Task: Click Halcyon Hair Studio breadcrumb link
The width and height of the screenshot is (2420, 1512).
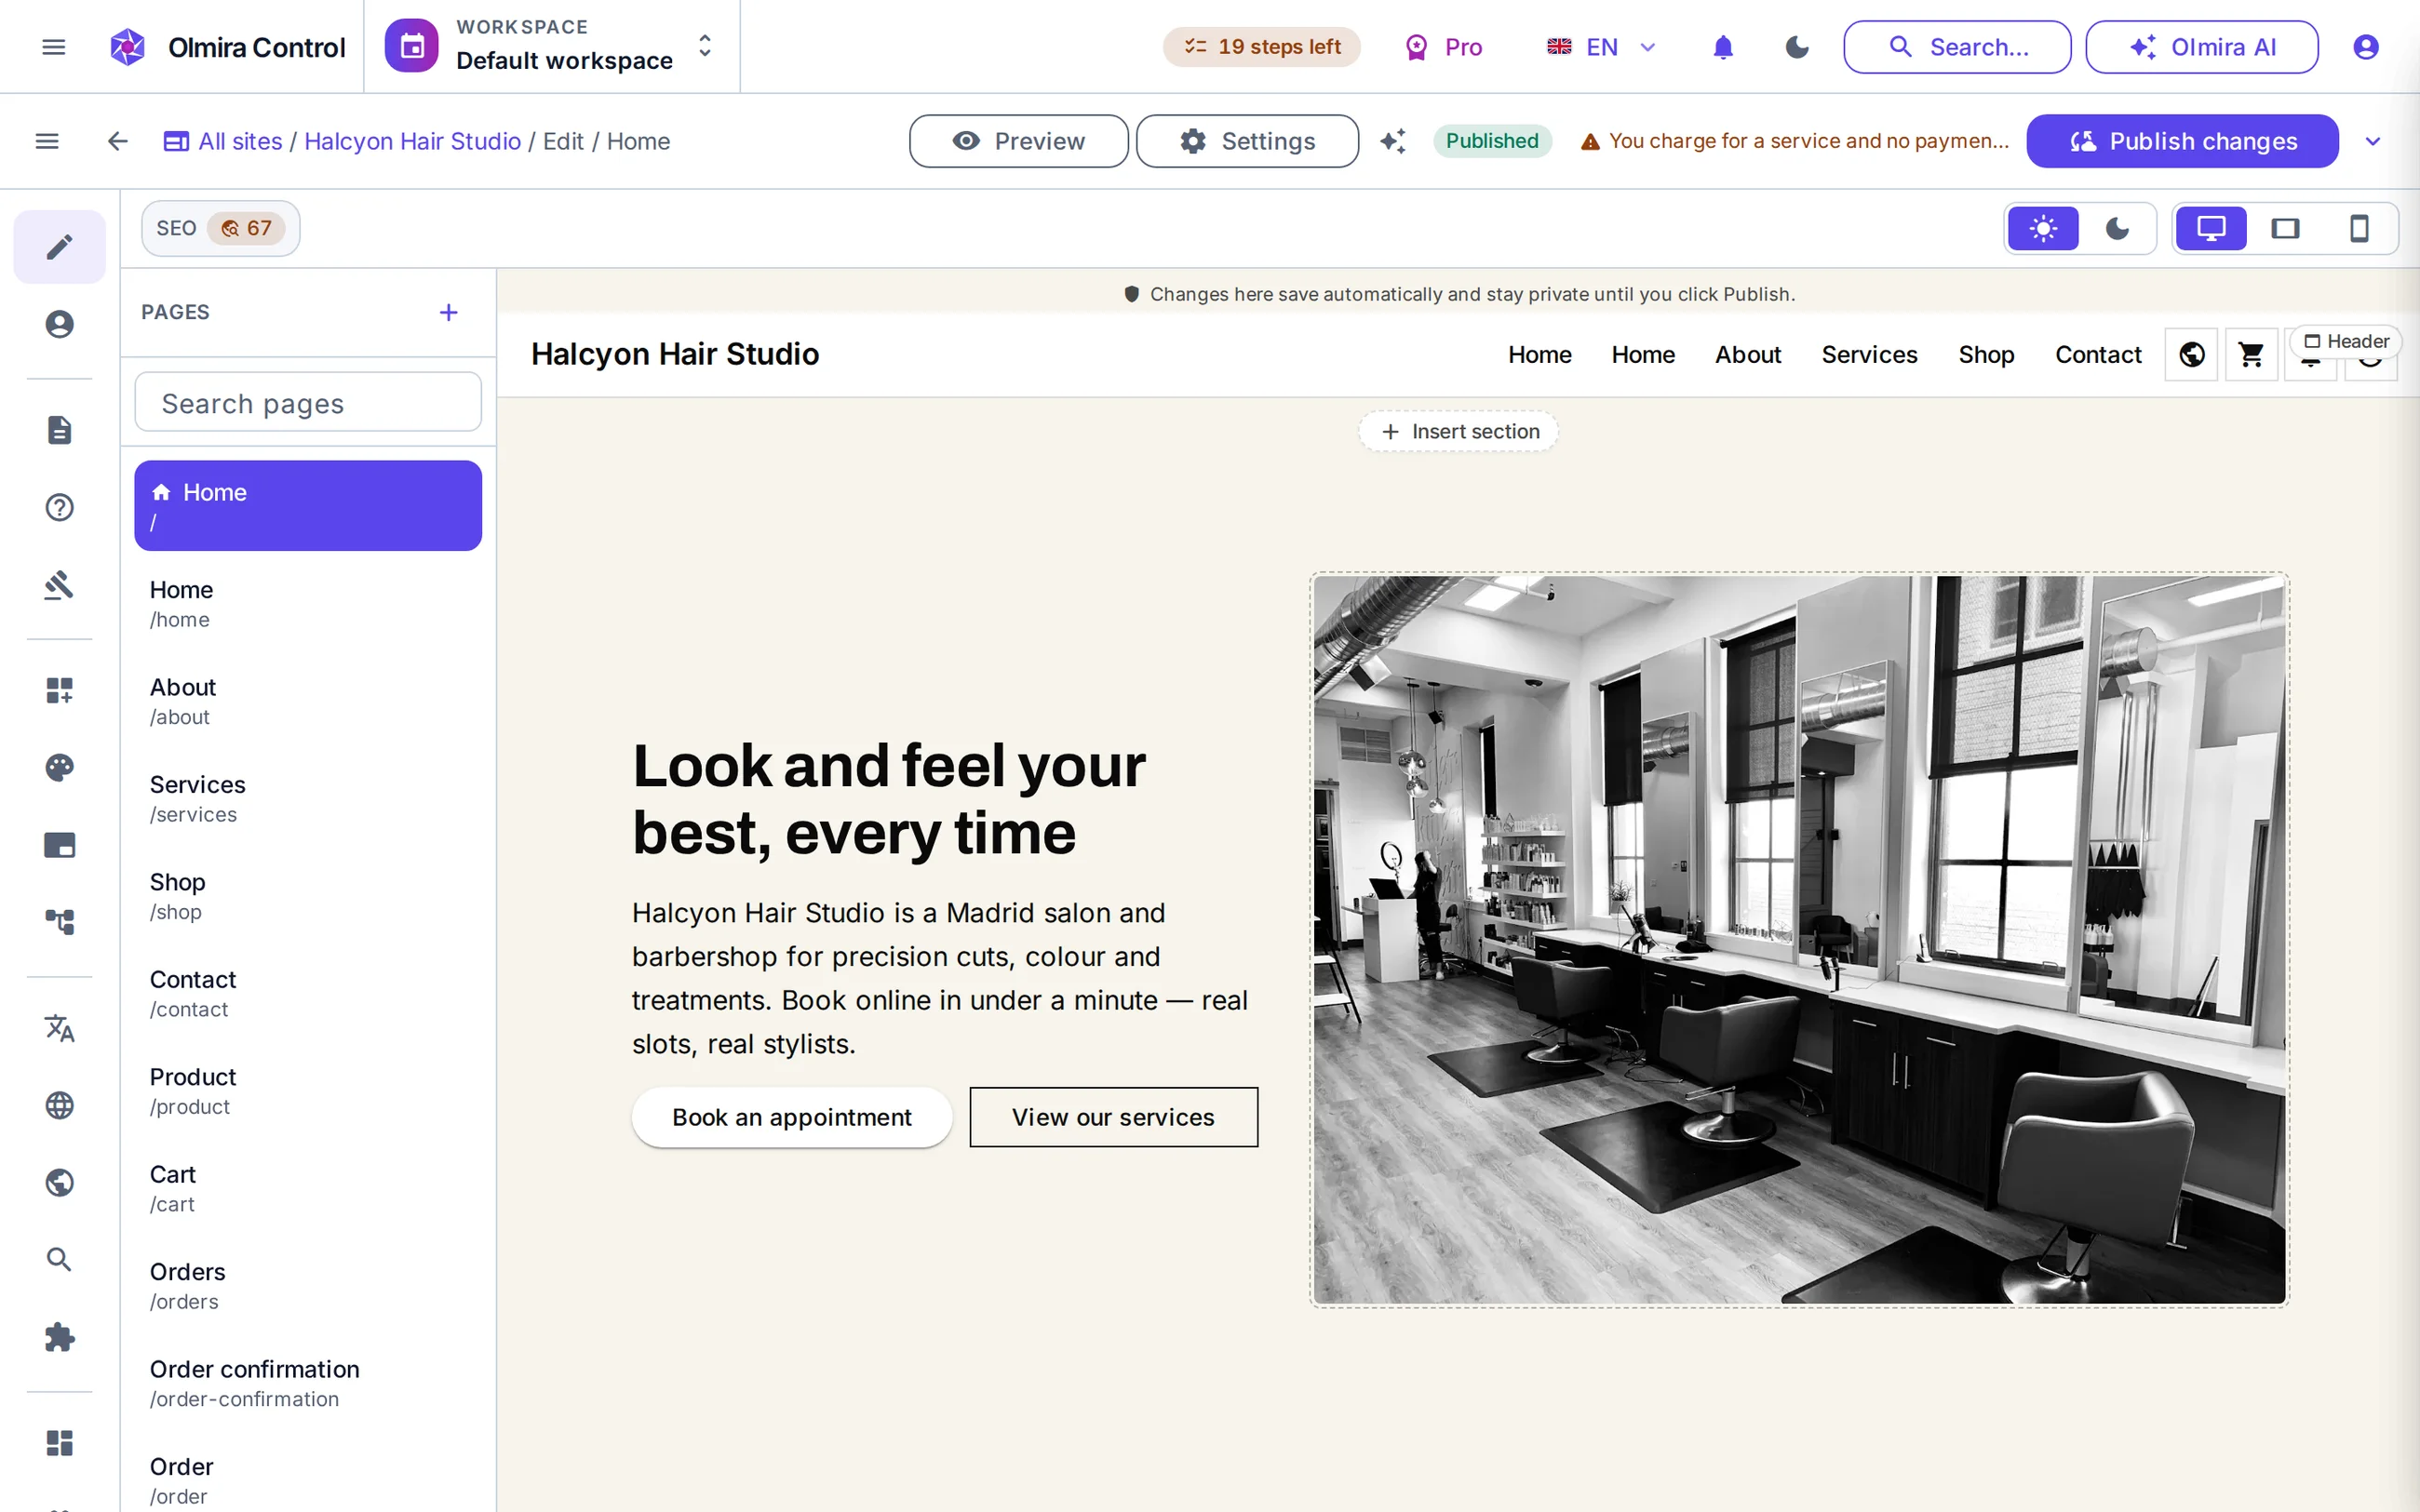Action: 412,141
